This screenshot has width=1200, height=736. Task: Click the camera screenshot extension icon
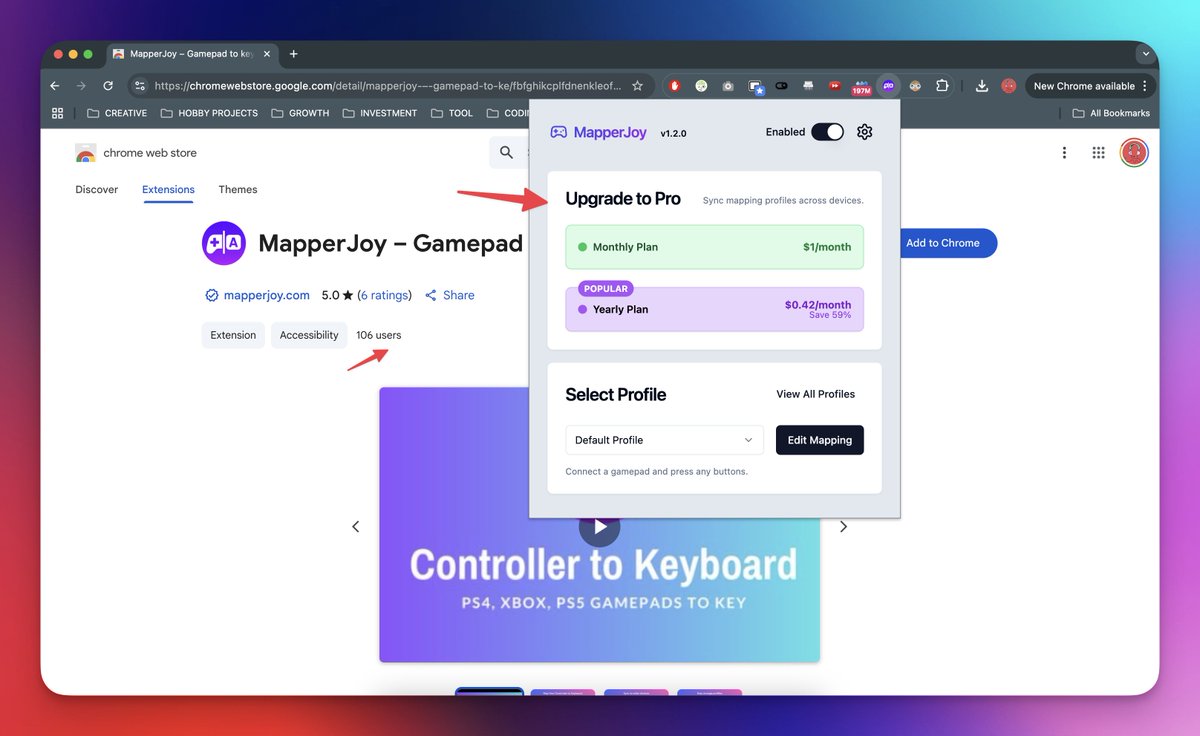pyautogui.click(x=728, y=86)
